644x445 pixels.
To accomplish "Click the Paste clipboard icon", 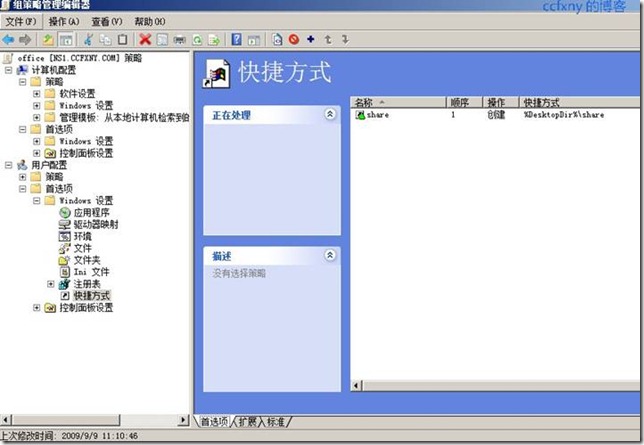I will (x=122, y=40).
